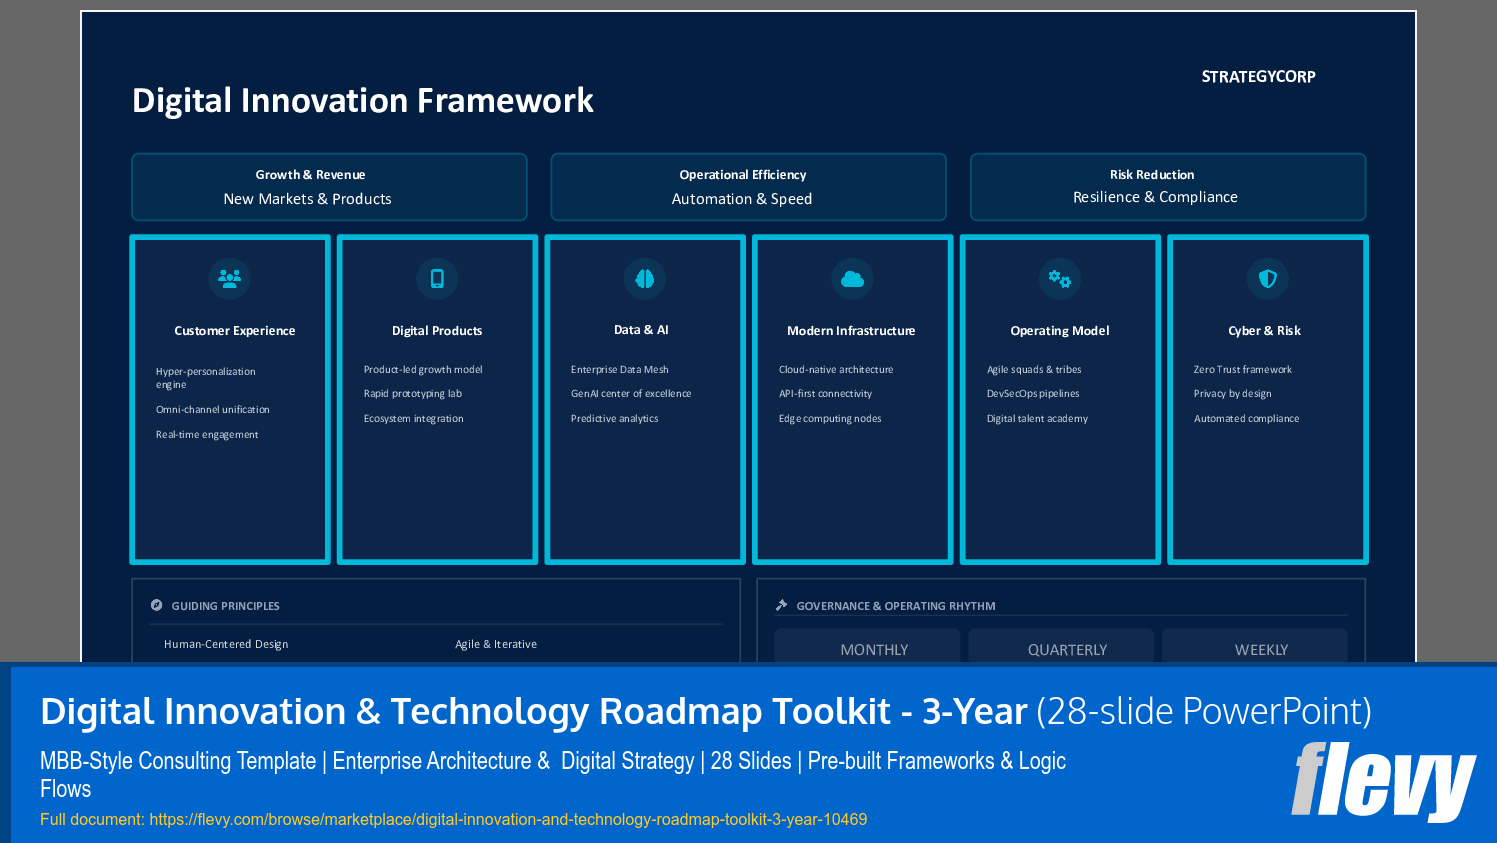Select the Customer Experience people icon
This screenshot has height=843, width=1497.
[x=229, y=279]
